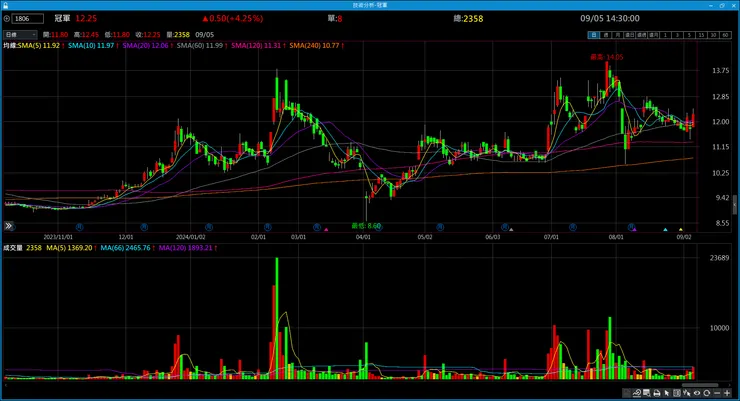Click the 最高 14.05 high price label
This screenshot has width=740, height=401.
[606, 57]
